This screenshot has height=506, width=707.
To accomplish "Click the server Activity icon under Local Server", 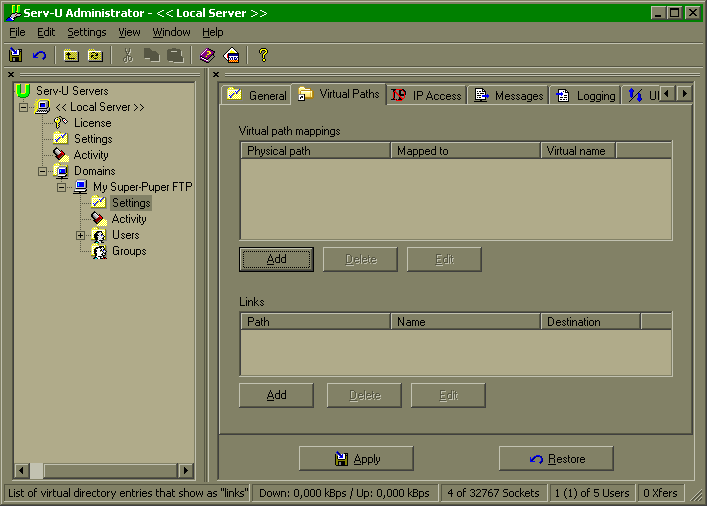I will pos(61,155).
